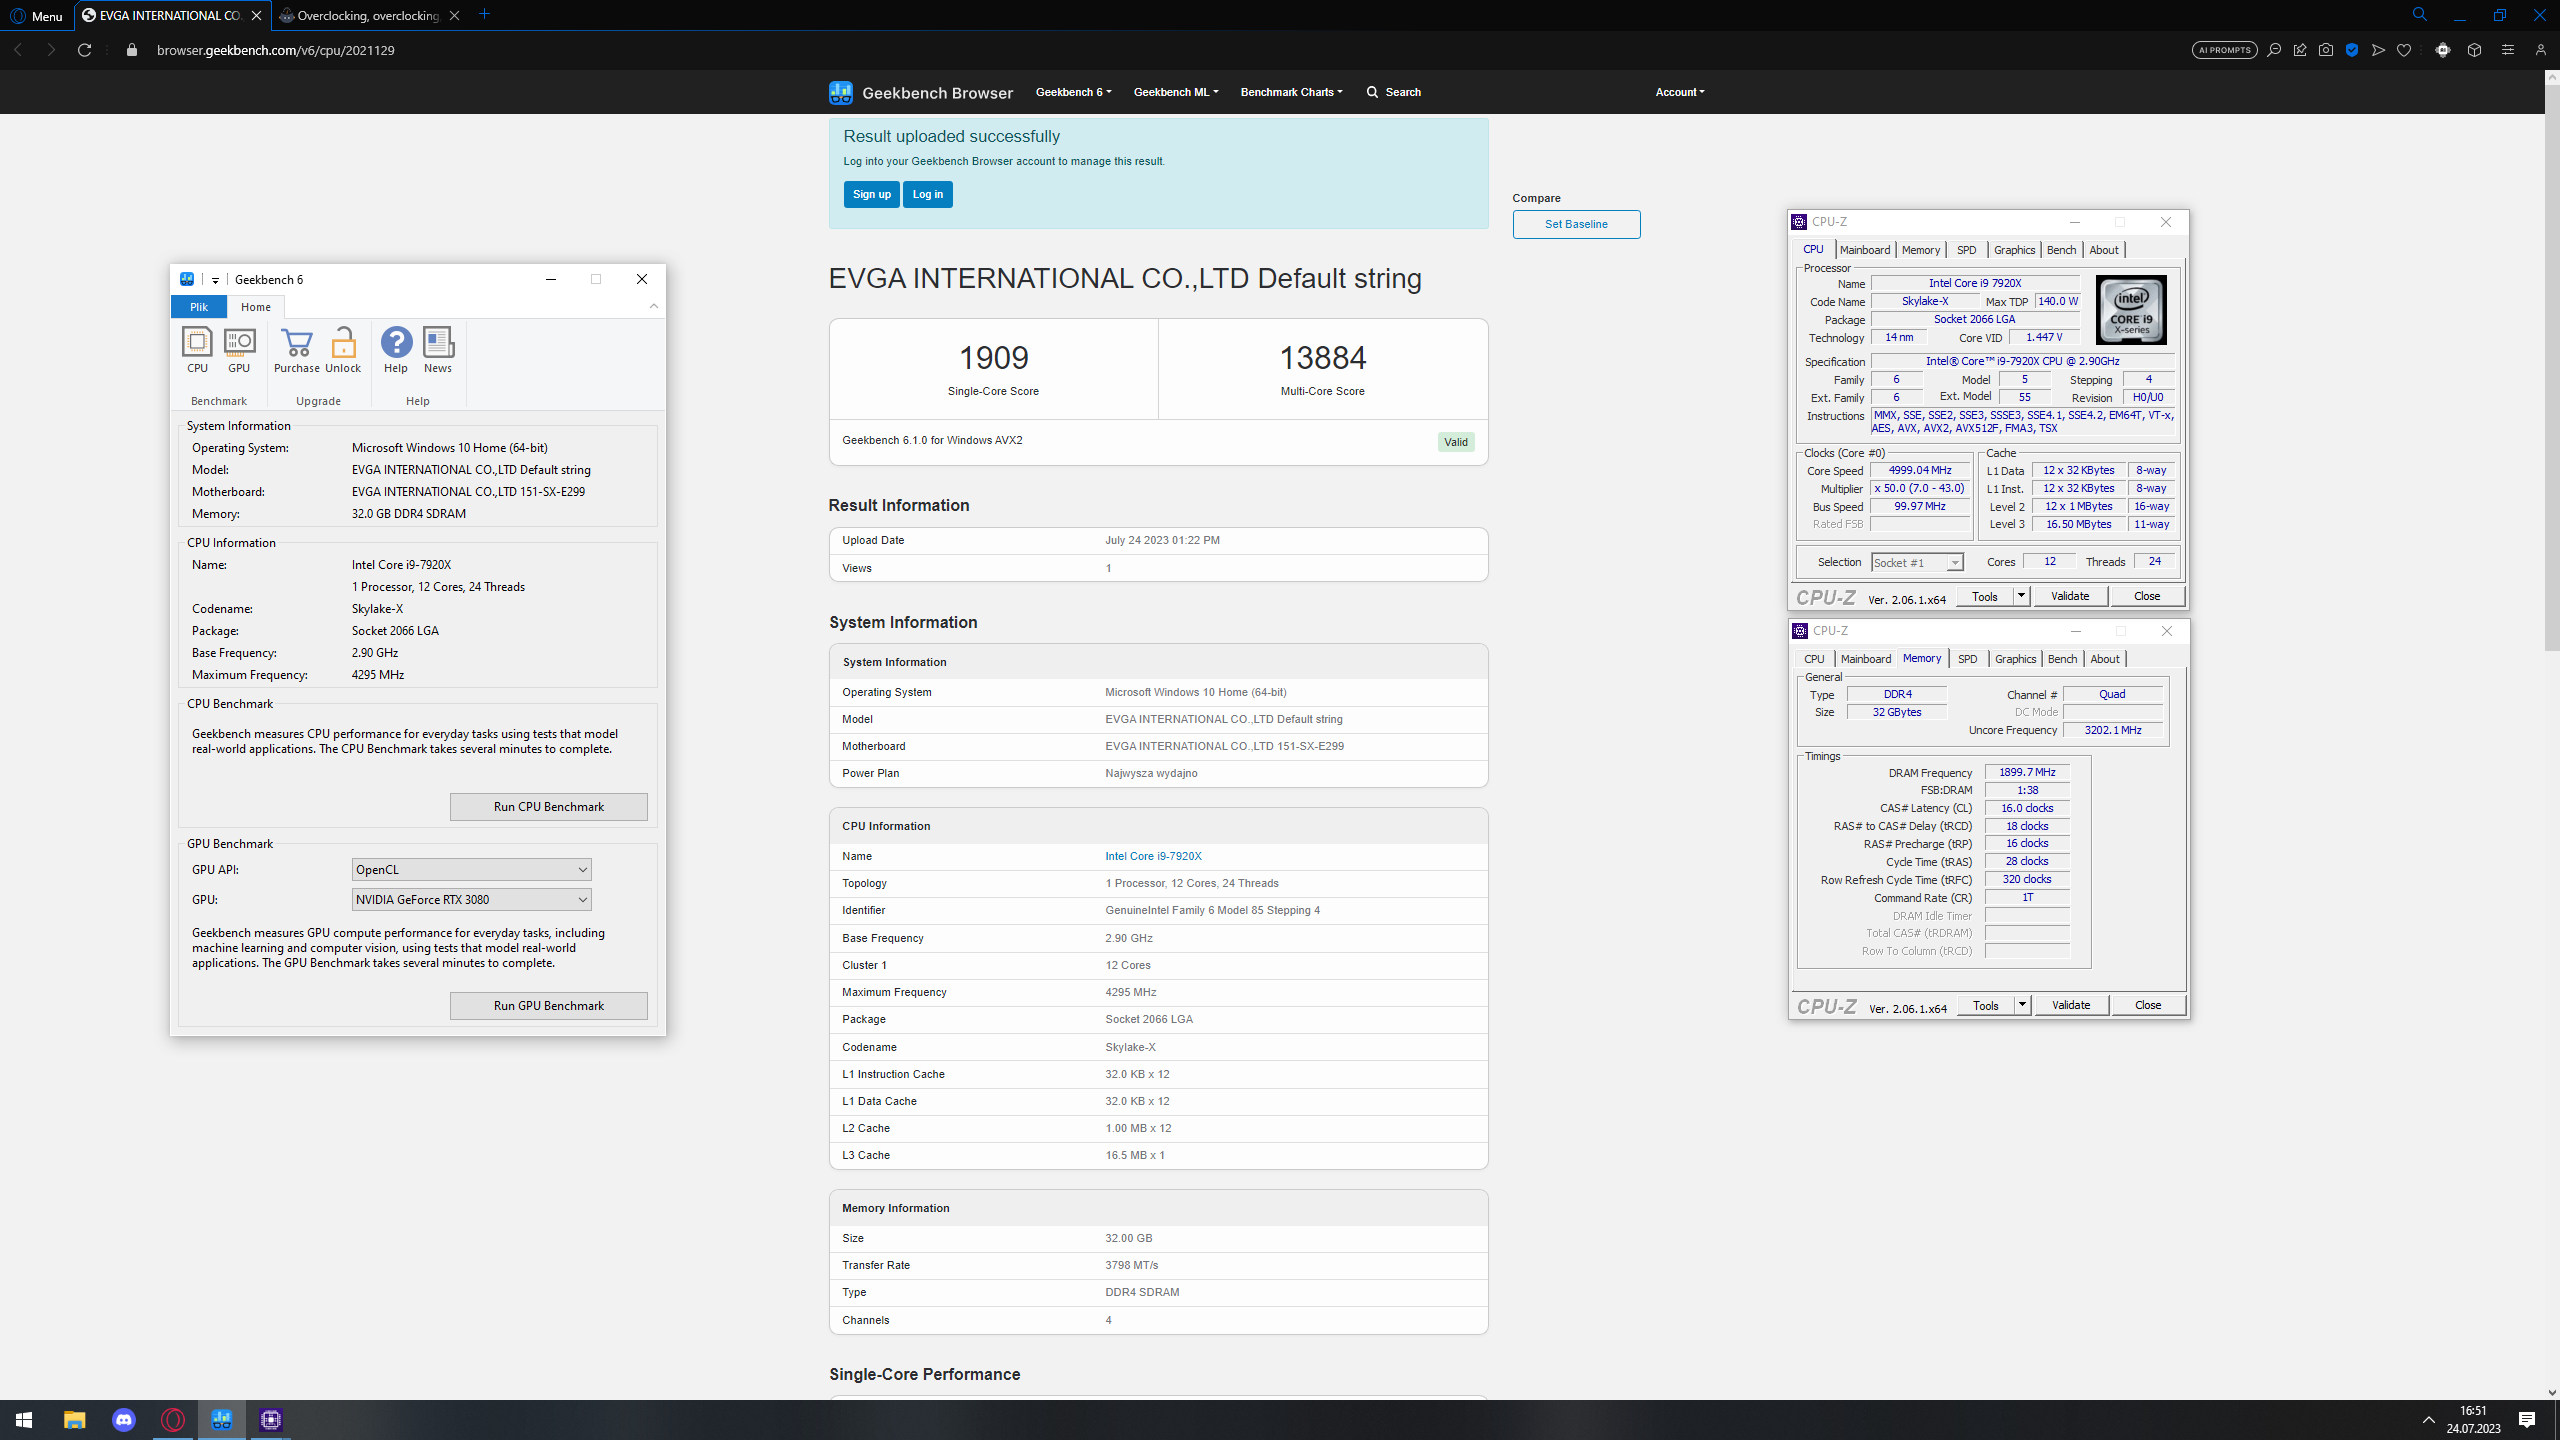Click the pinboard edit icon in browser toolbar
This screenshot has width=2560, height=1440.
pos(2300,50)
